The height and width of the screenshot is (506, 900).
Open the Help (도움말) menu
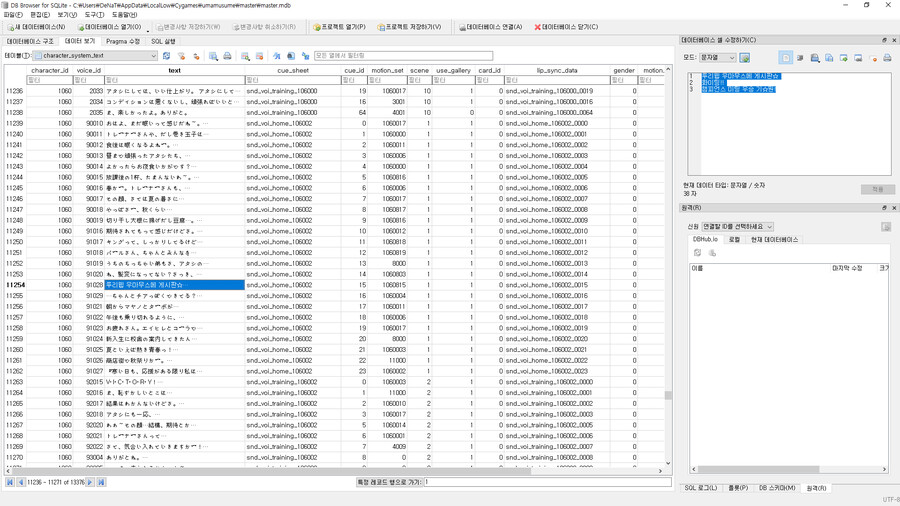point(124,15)
